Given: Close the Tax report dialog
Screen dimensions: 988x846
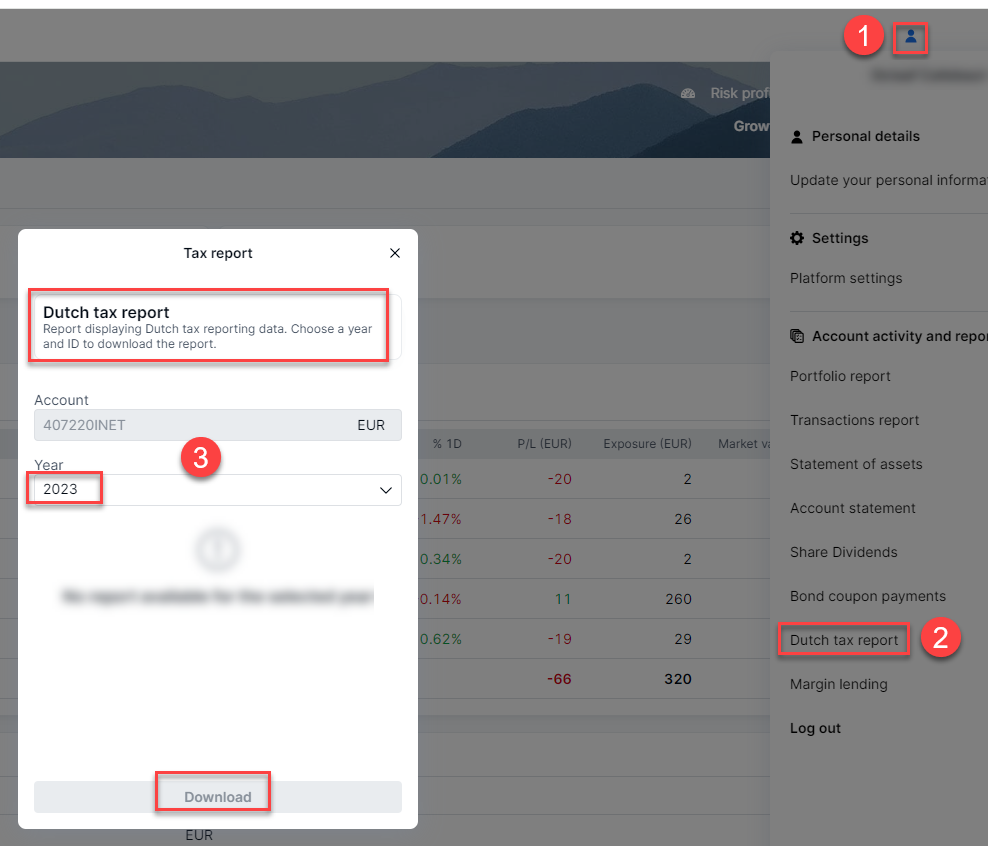Looking at the screenshot, I should (395, 253).
